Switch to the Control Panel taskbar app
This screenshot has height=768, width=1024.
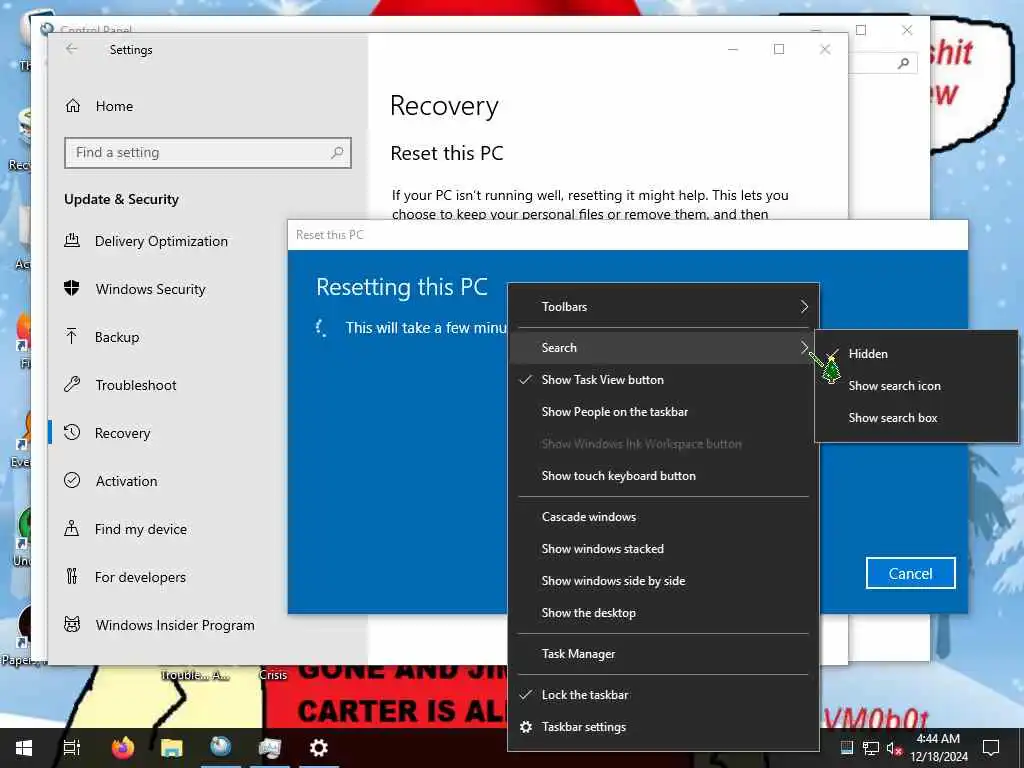point(270,748)
